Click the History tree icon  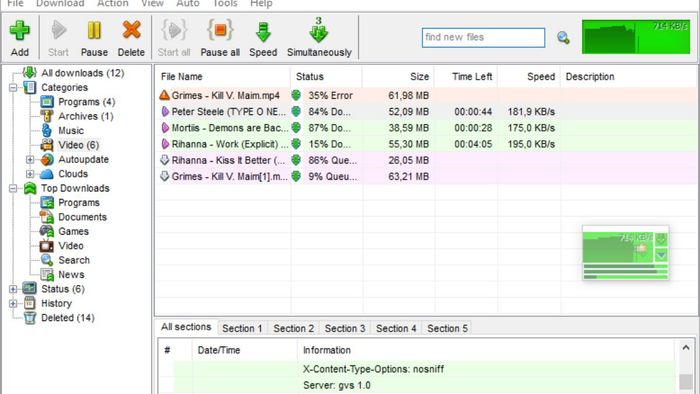pyautogui.click(x=29, y=303)
